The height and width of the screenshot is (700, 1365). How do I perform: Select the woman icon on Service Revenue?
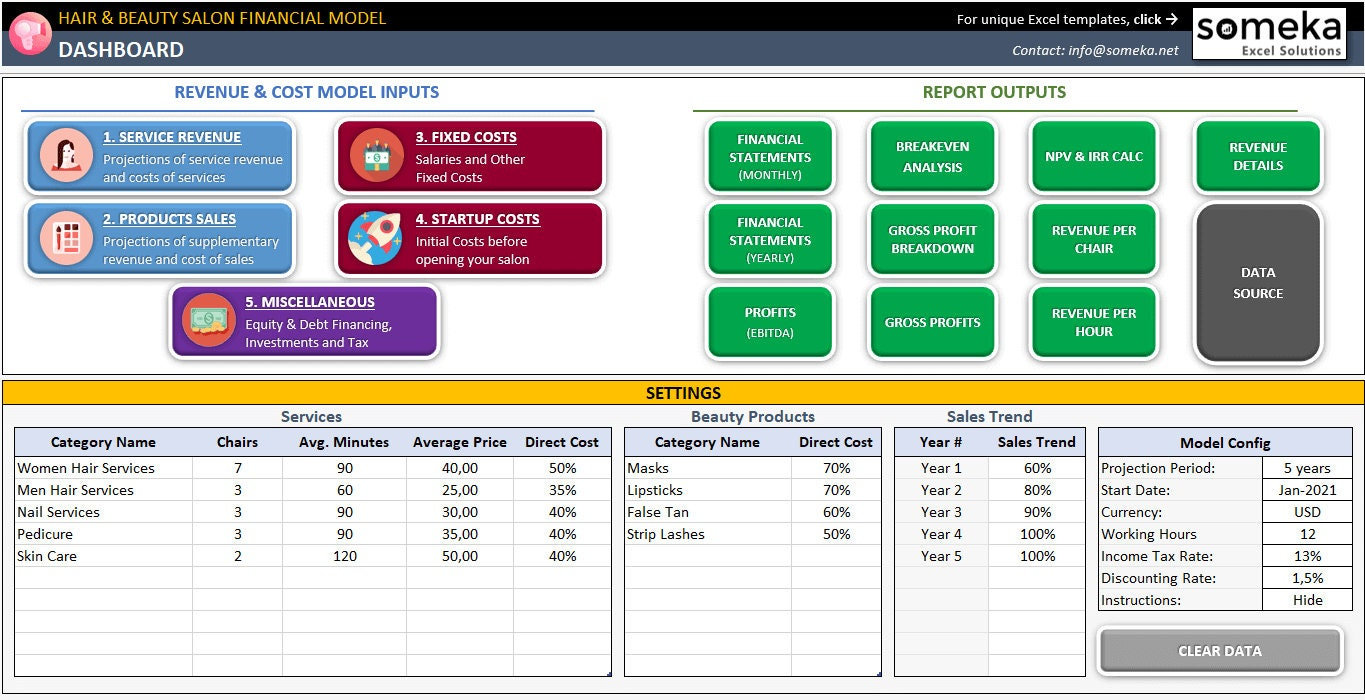(x=65, y=158)
